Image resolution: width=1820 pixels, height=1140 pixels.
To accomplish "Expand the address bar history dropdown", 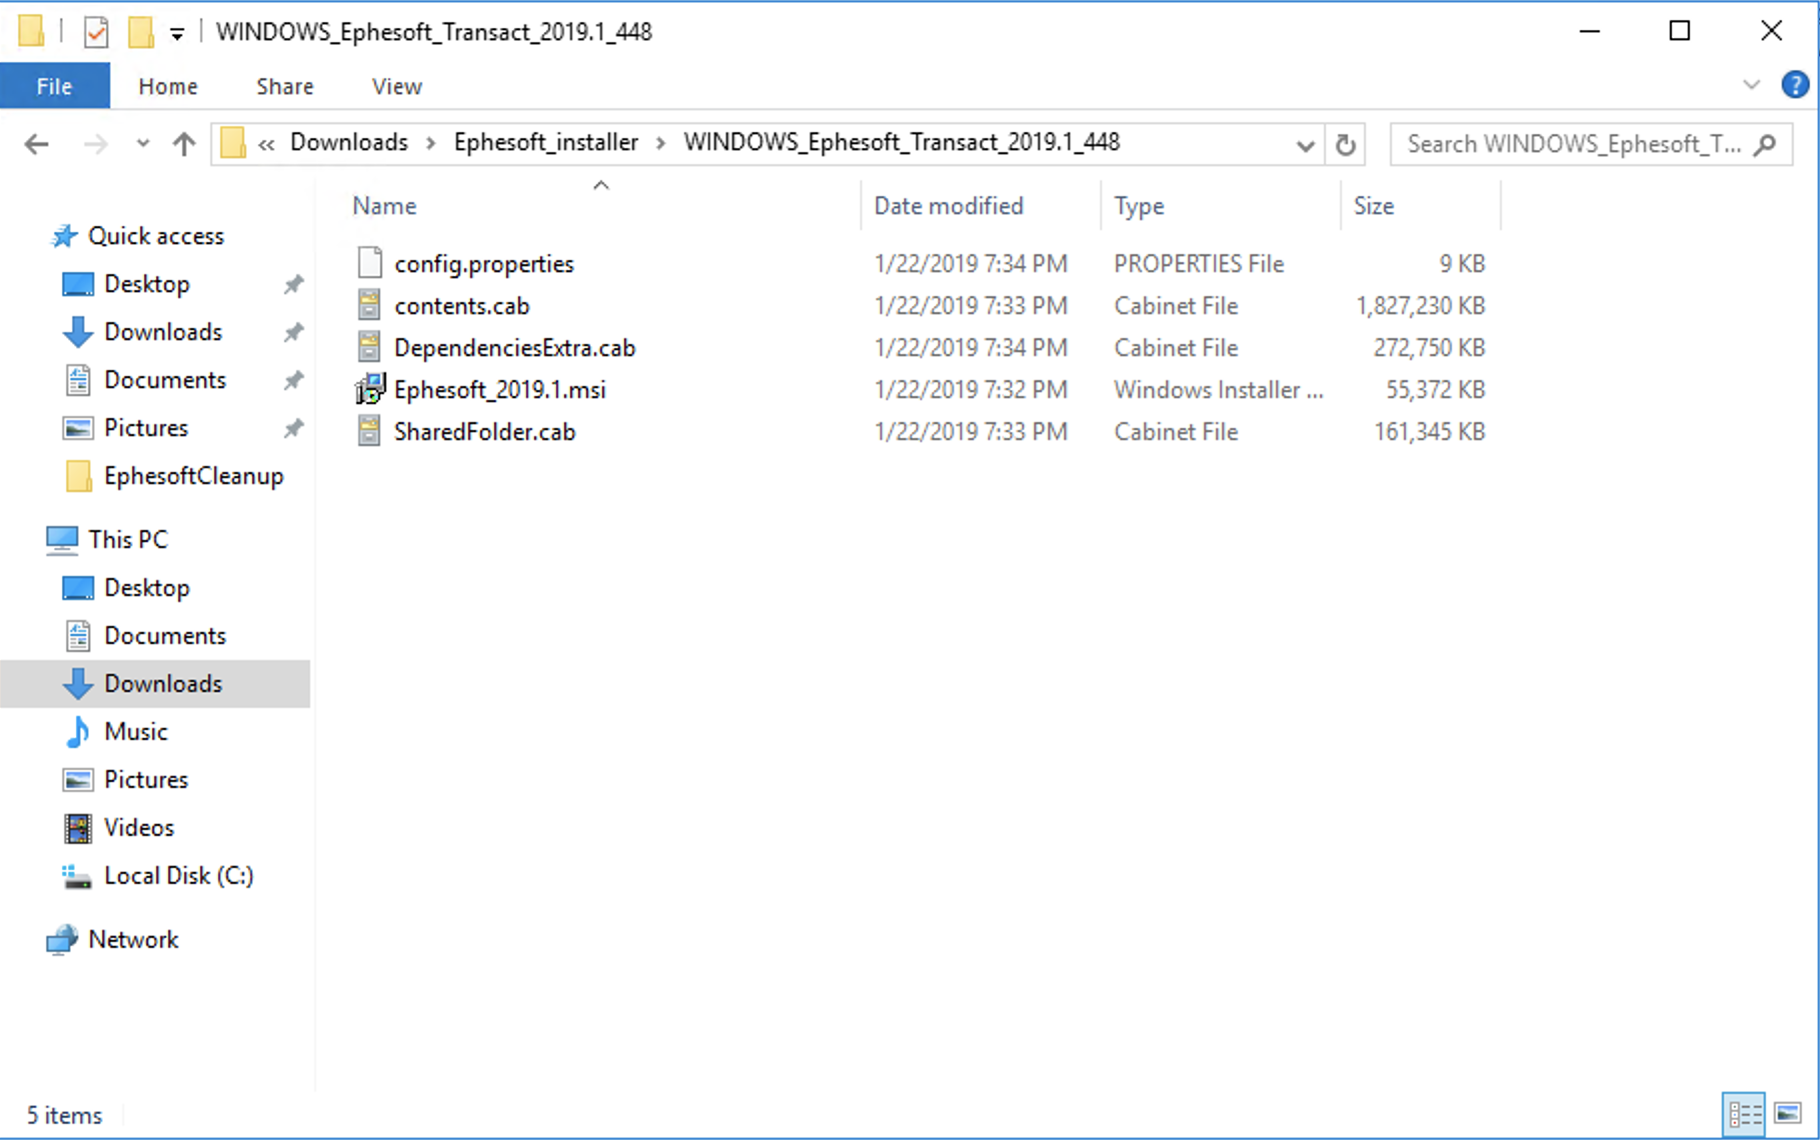I will point(1305,146).
